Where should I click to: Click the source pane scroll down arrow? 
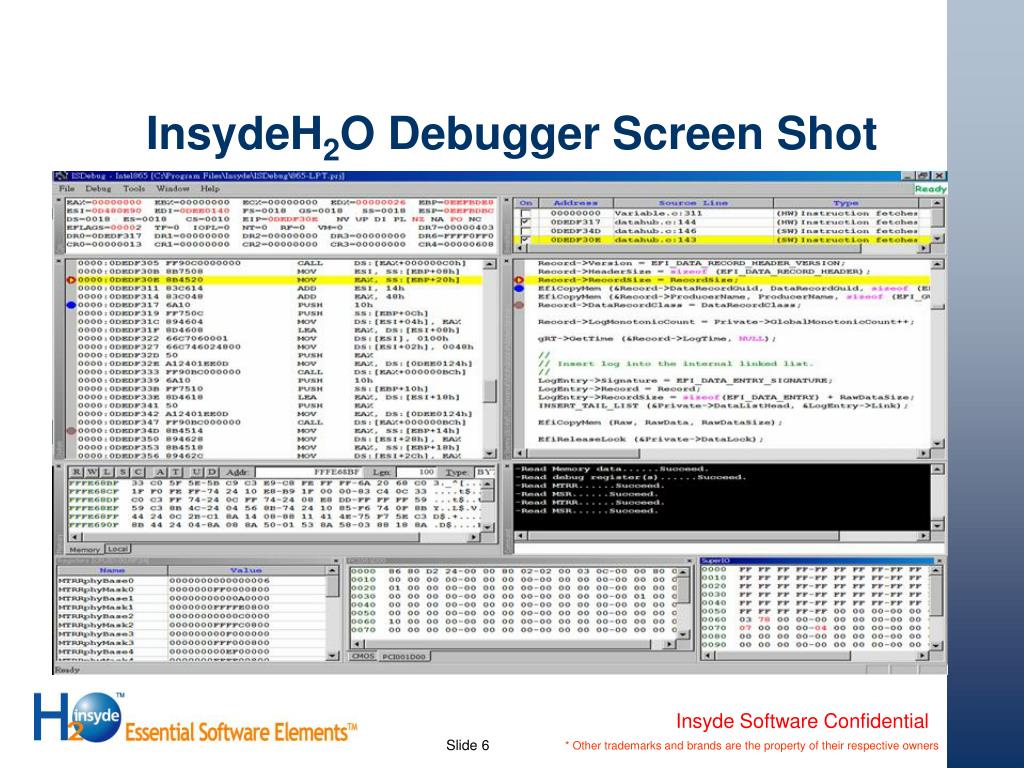[x=937, y=444]
